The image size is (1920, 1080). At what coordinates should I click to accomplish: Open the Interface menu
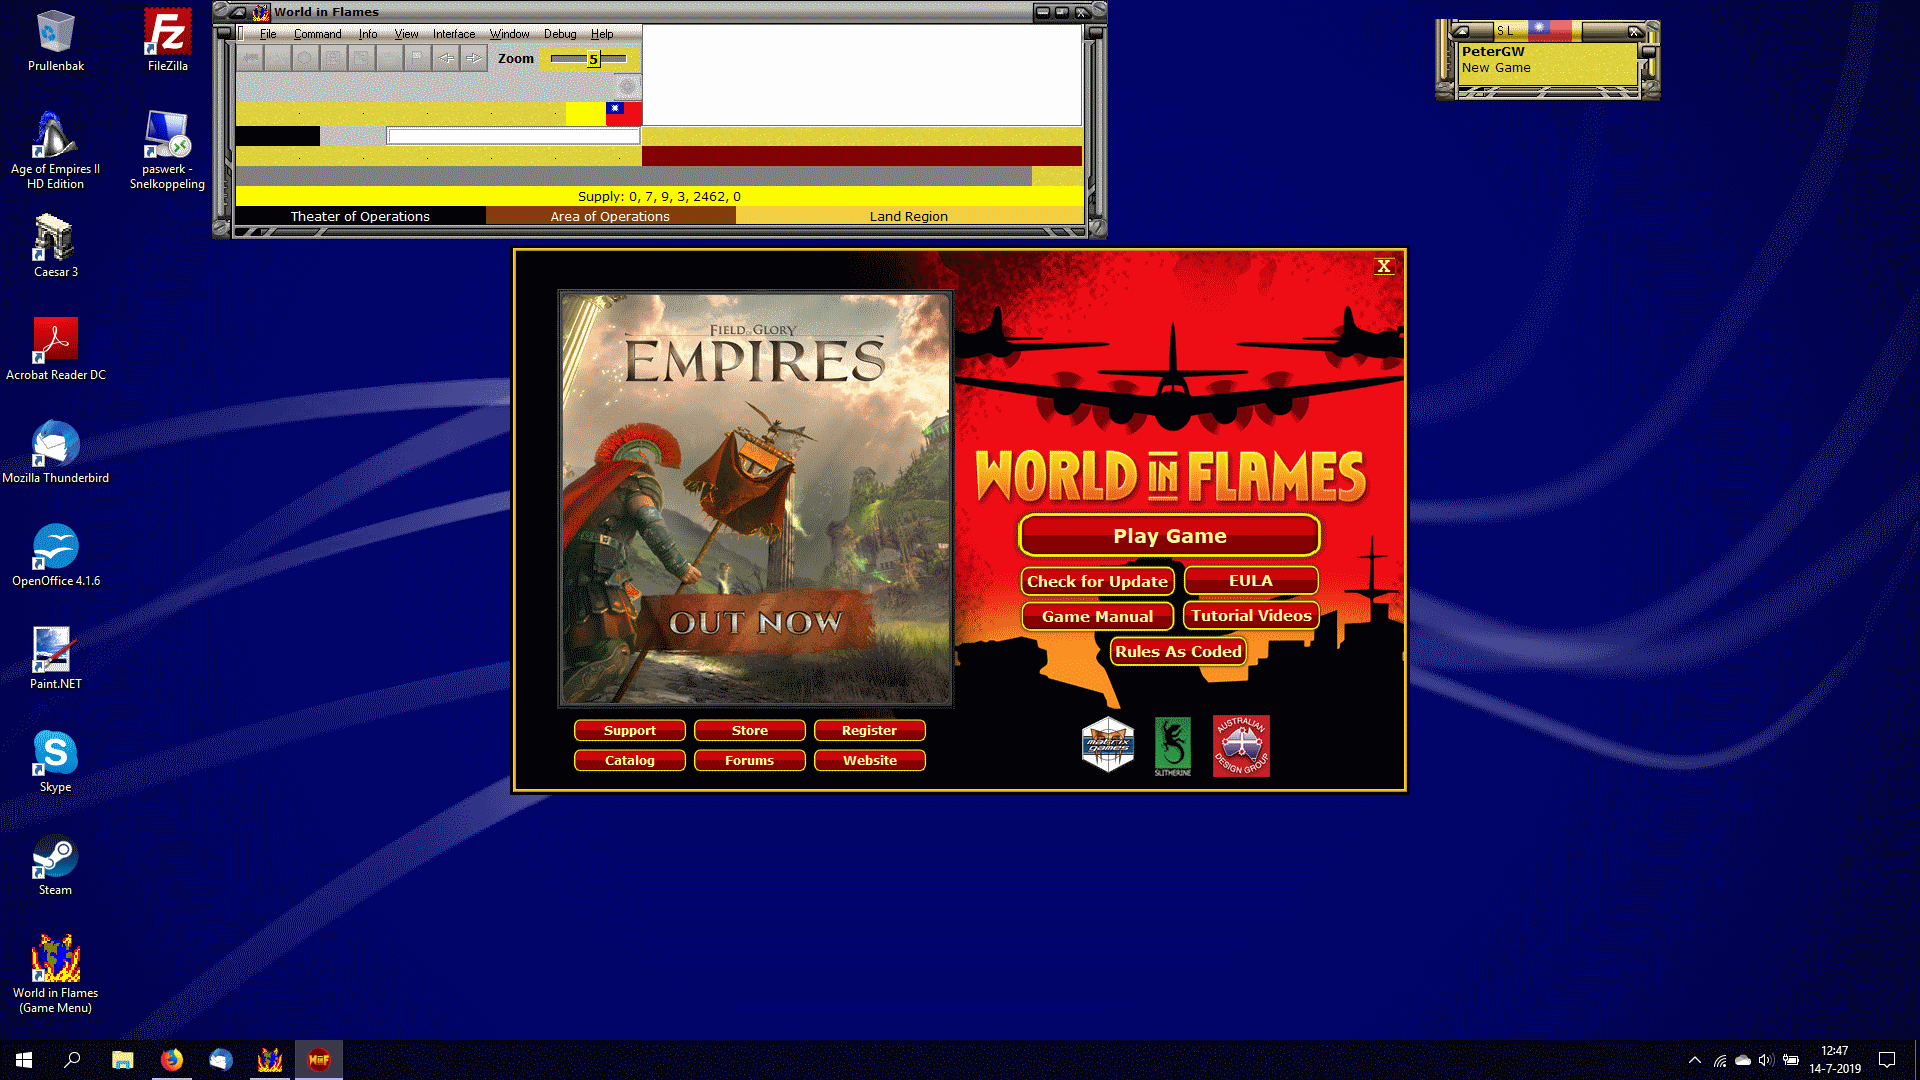pyautogui.click(x=454, y=34)
